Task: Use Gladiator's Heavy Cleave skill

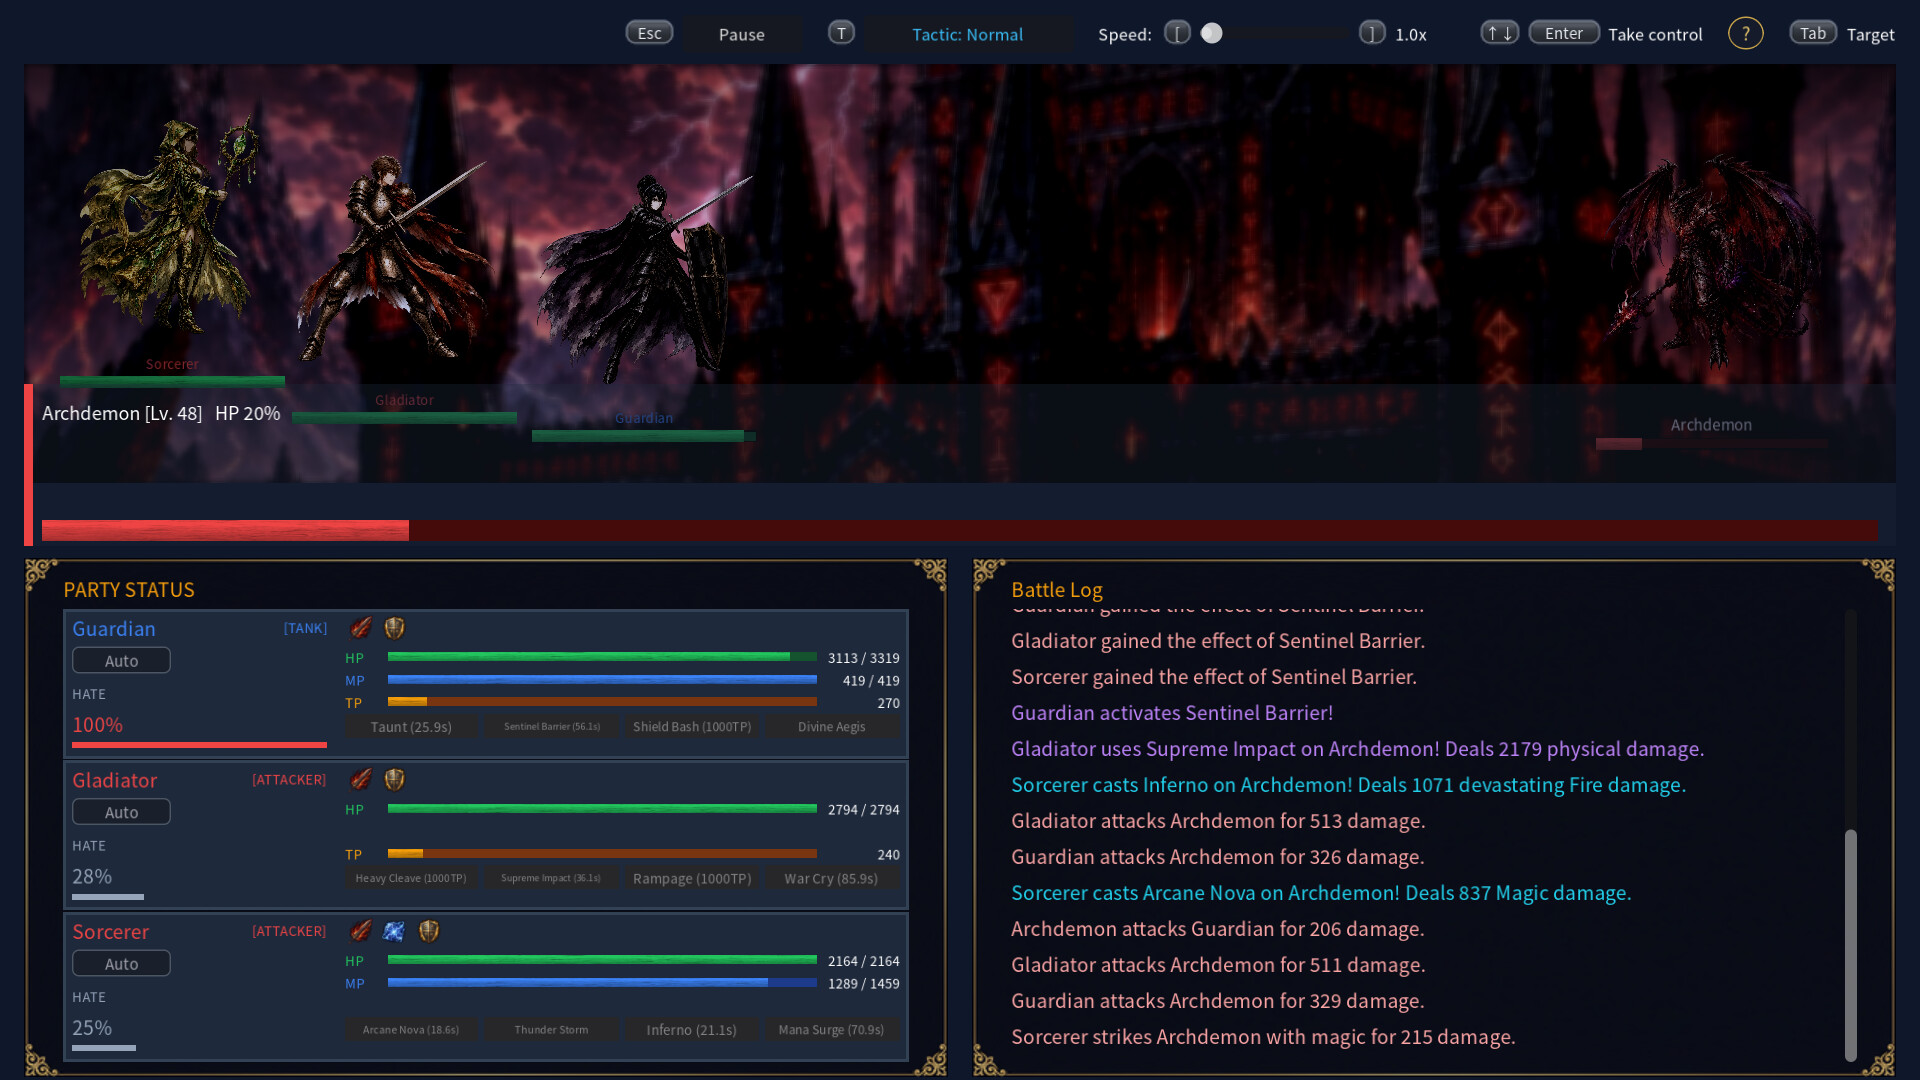Action: (x=411, y=878)
